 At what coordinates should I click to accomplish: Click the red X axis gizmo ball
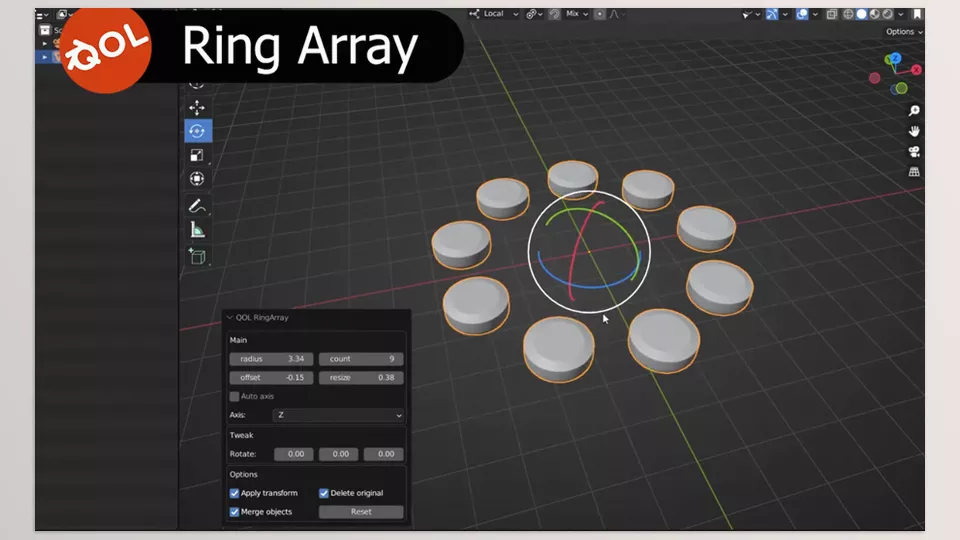[x=916, y=70]
